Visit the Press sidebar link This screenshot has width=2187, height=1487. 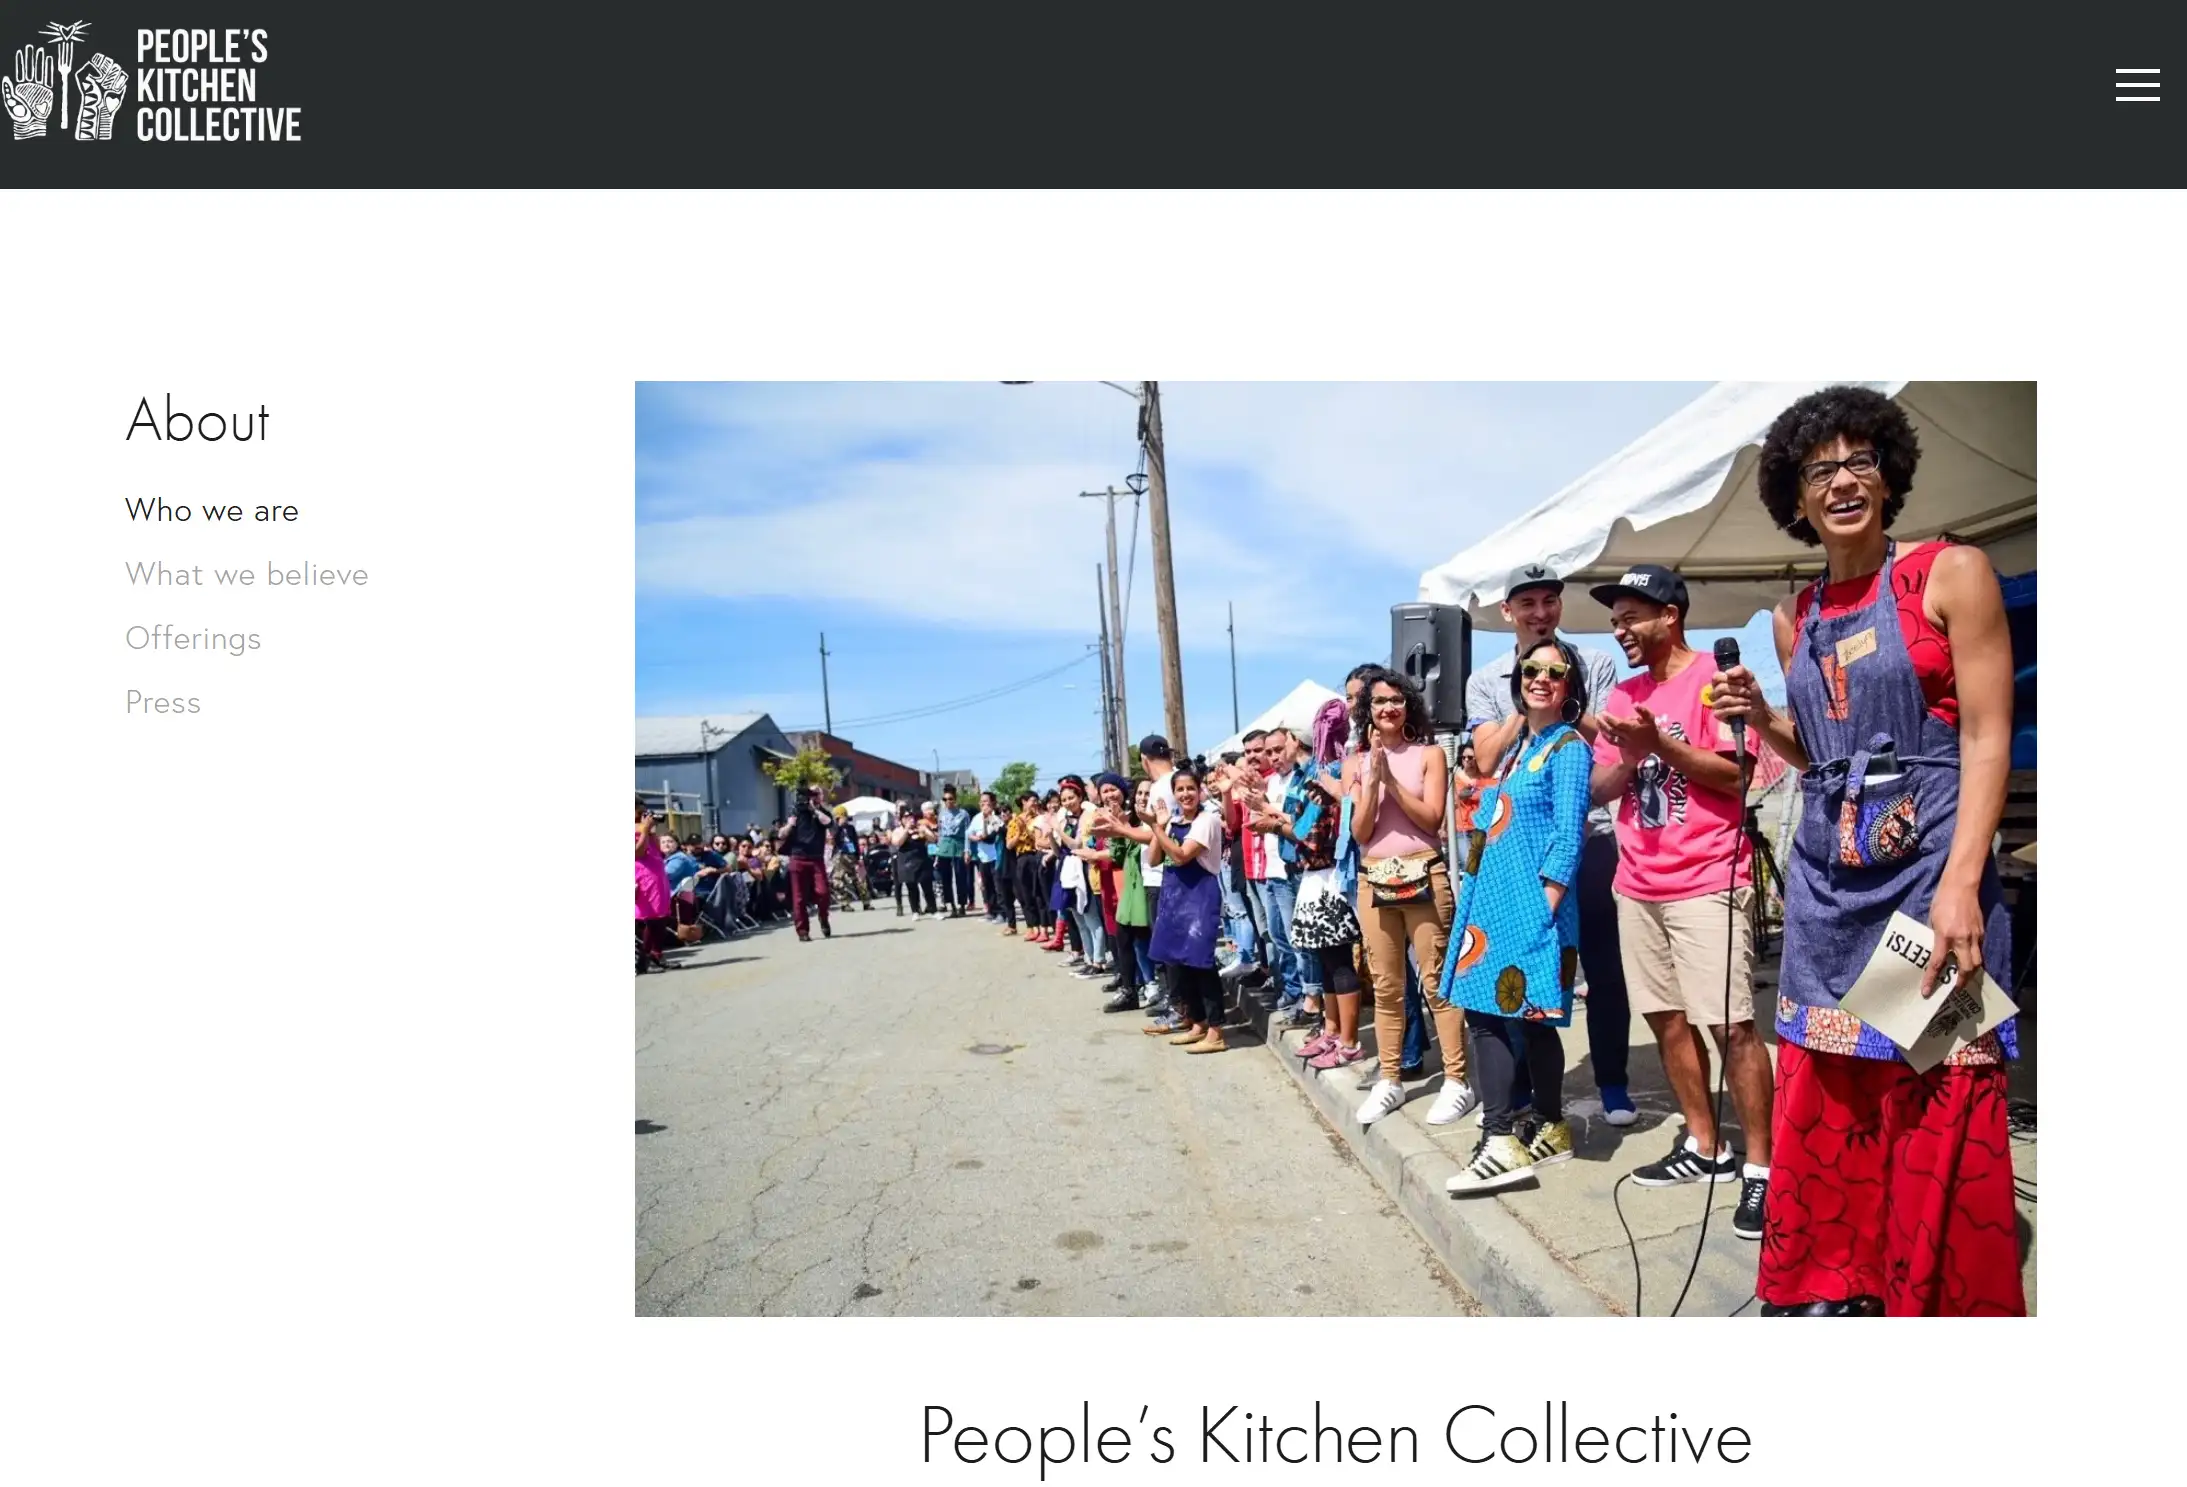tap(163, 702)
